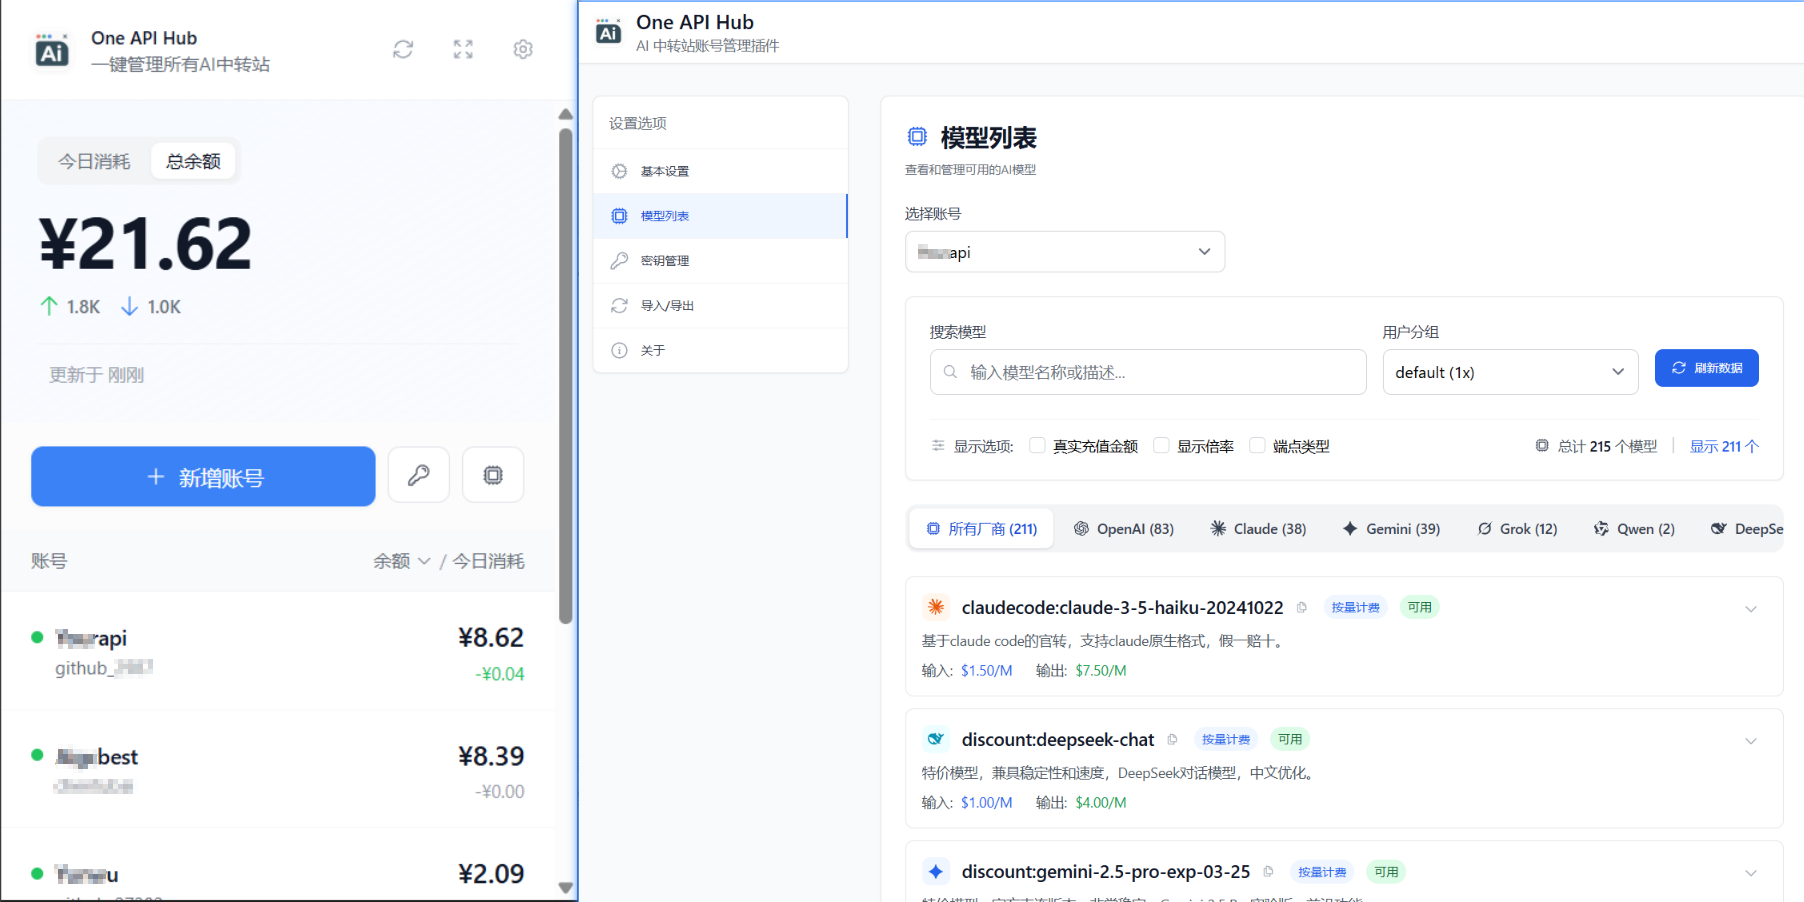Open 关于 in settings sidebar
The image size is (1804, 902).
tap(720, 350)
